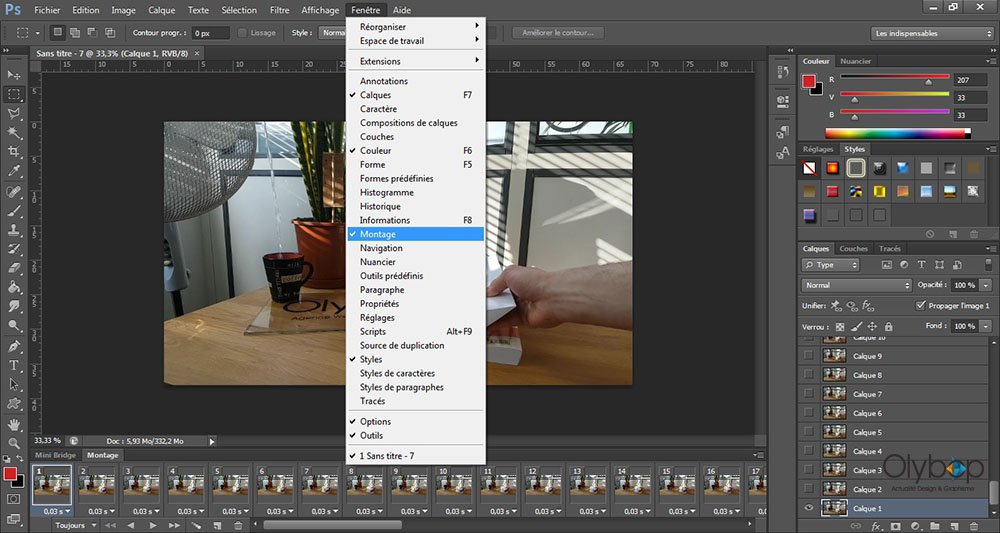1000x533 pixels.
Task: Switch to the Couches tab
Action: [x=853, y=249]
